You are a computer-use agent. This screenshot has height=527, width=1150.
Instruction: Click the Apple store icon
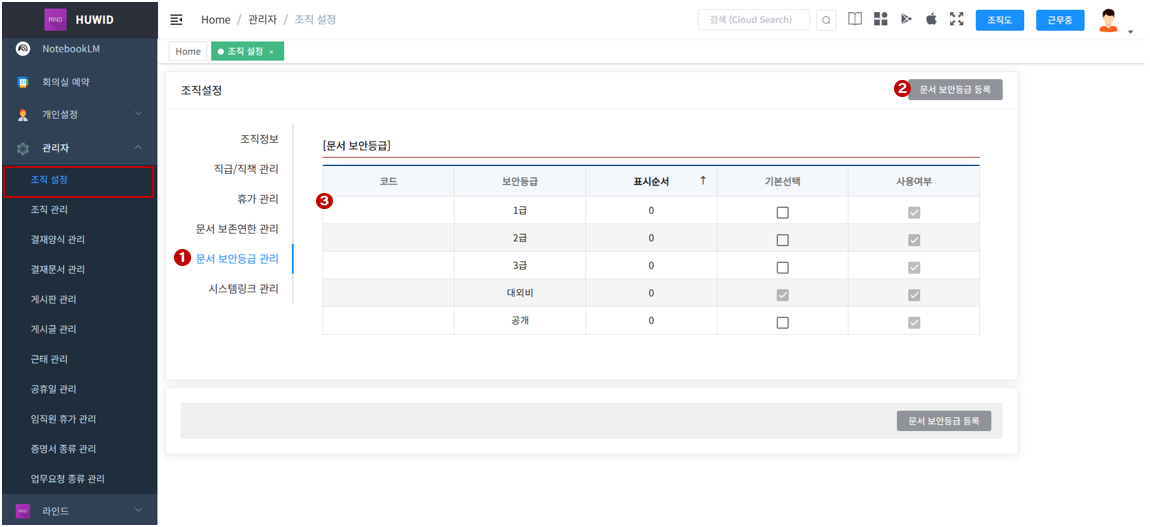[x=931, y=19]
